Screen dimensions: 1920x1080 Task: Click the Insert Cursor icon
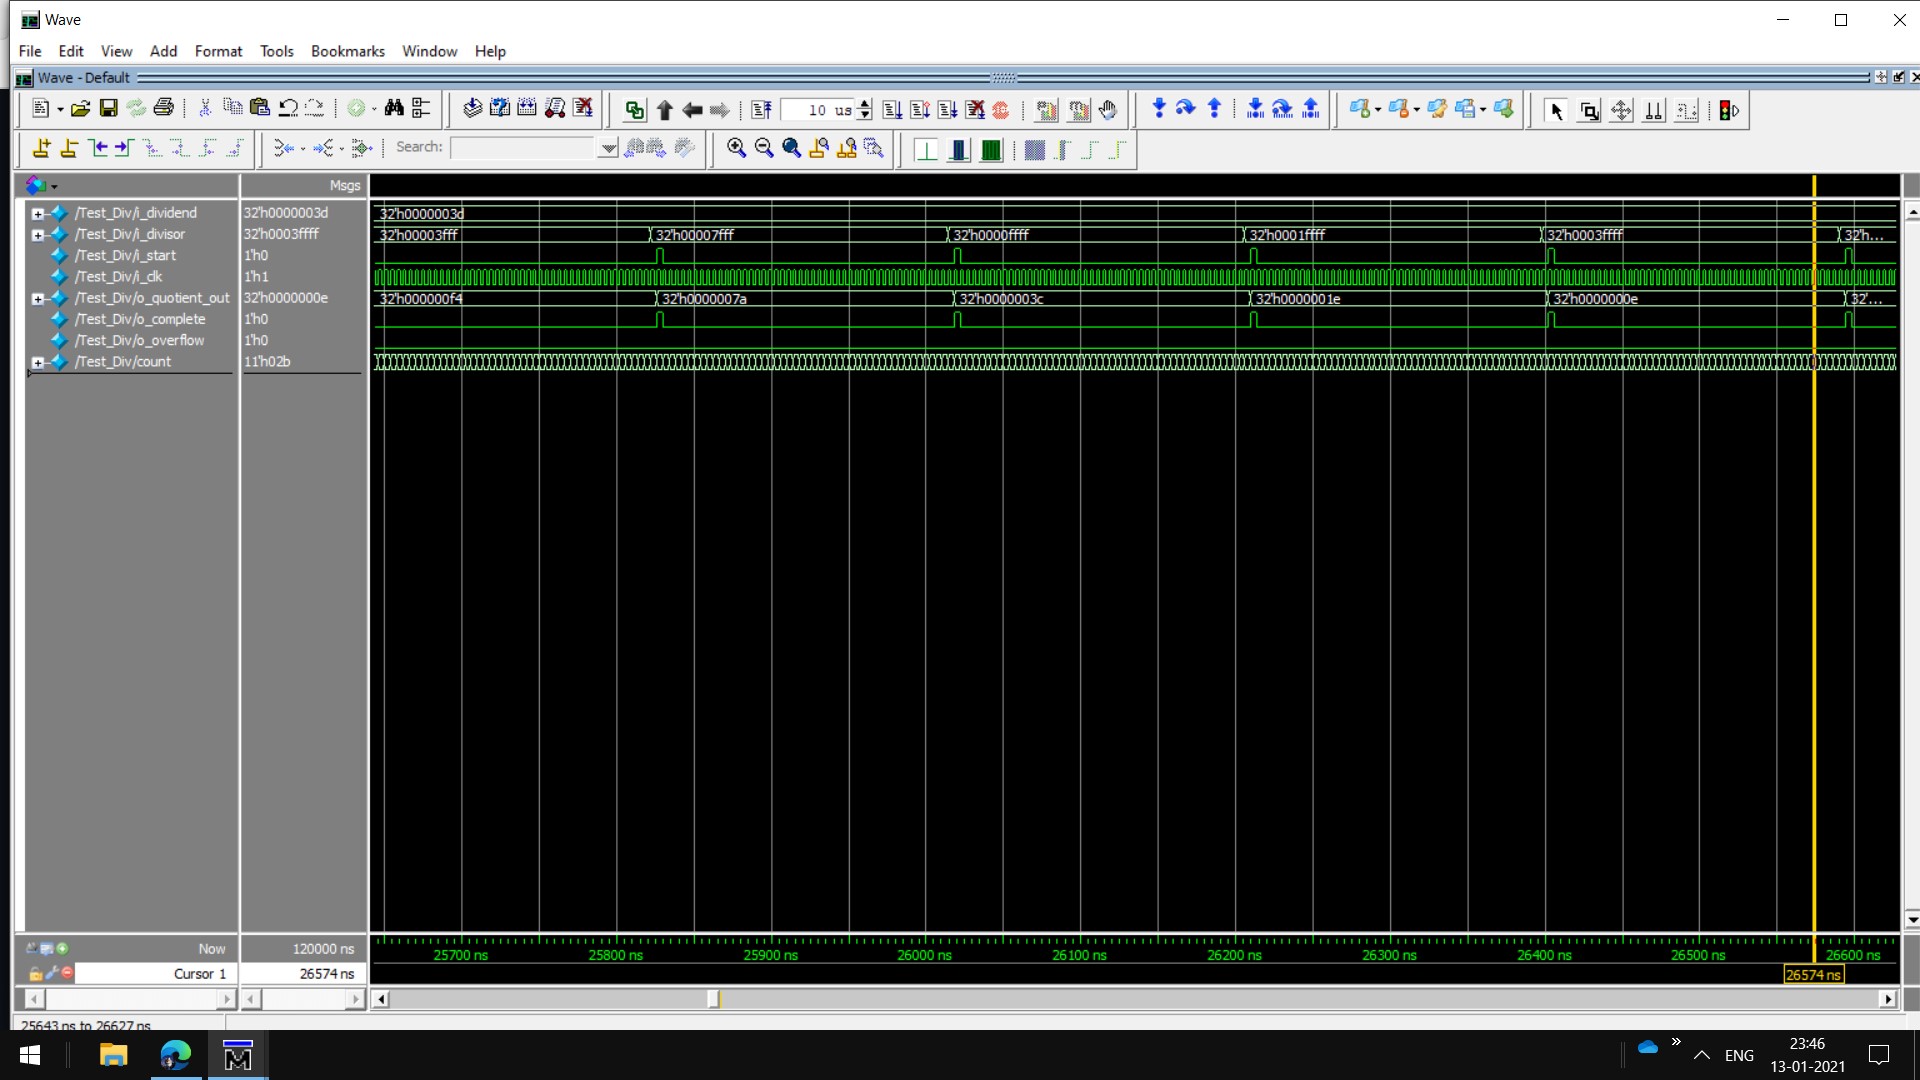coord(41,148)
